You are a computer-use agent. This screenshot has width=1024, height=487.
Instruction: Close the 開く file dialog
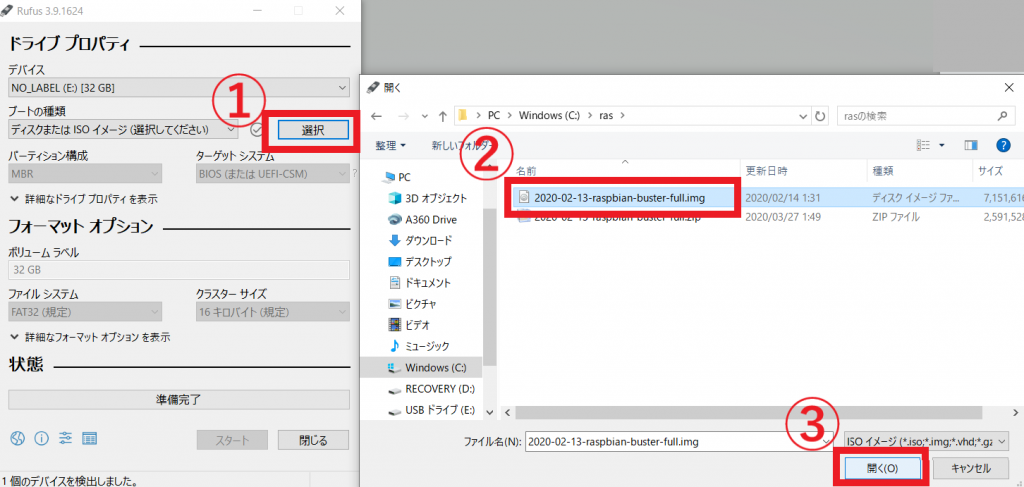(x=1009, y=87)
